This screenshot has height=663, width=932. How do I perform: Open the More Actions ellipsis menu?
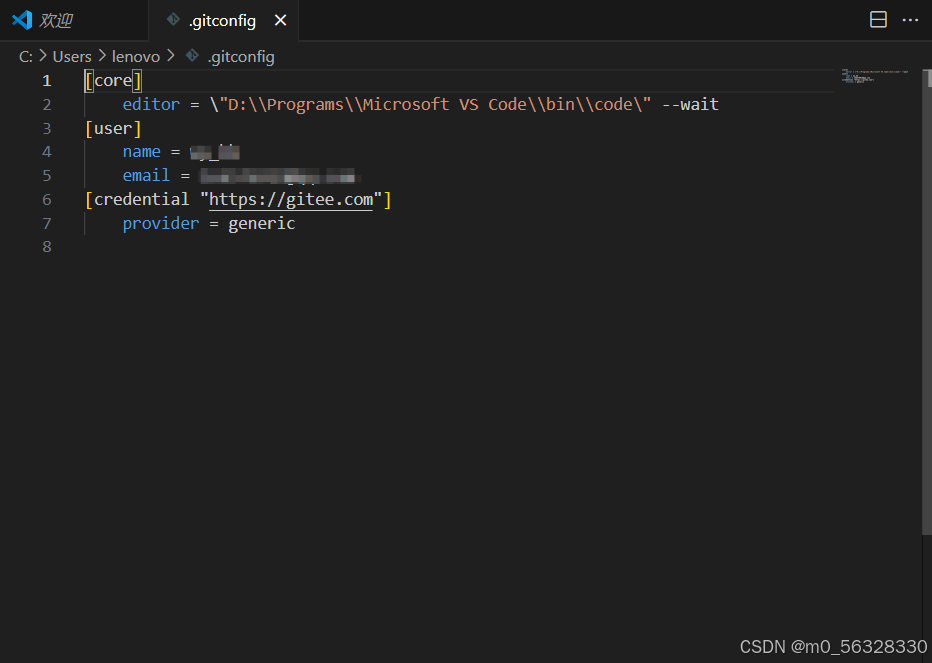click(x=910, y=19)
